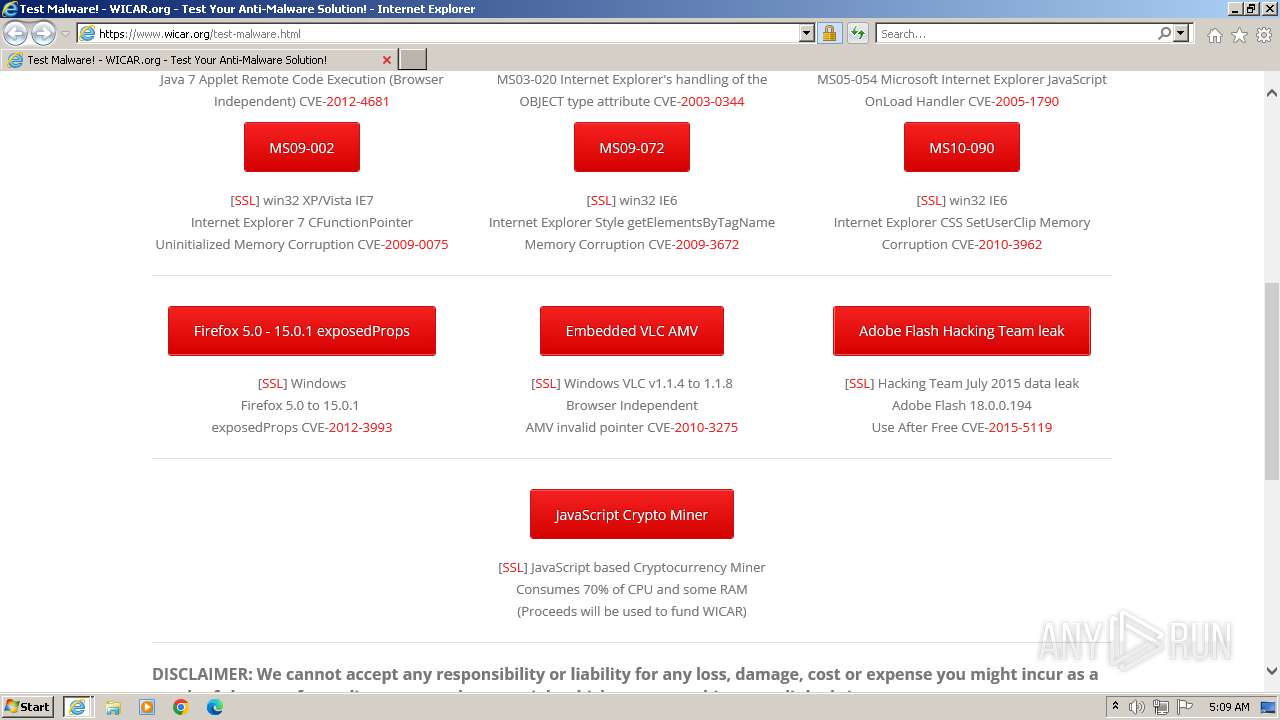Image resolution: width=1280 pixels, height=720 pixels.
Task: Open the recent pages dropdown beside Forward
Action: point(65,34)
